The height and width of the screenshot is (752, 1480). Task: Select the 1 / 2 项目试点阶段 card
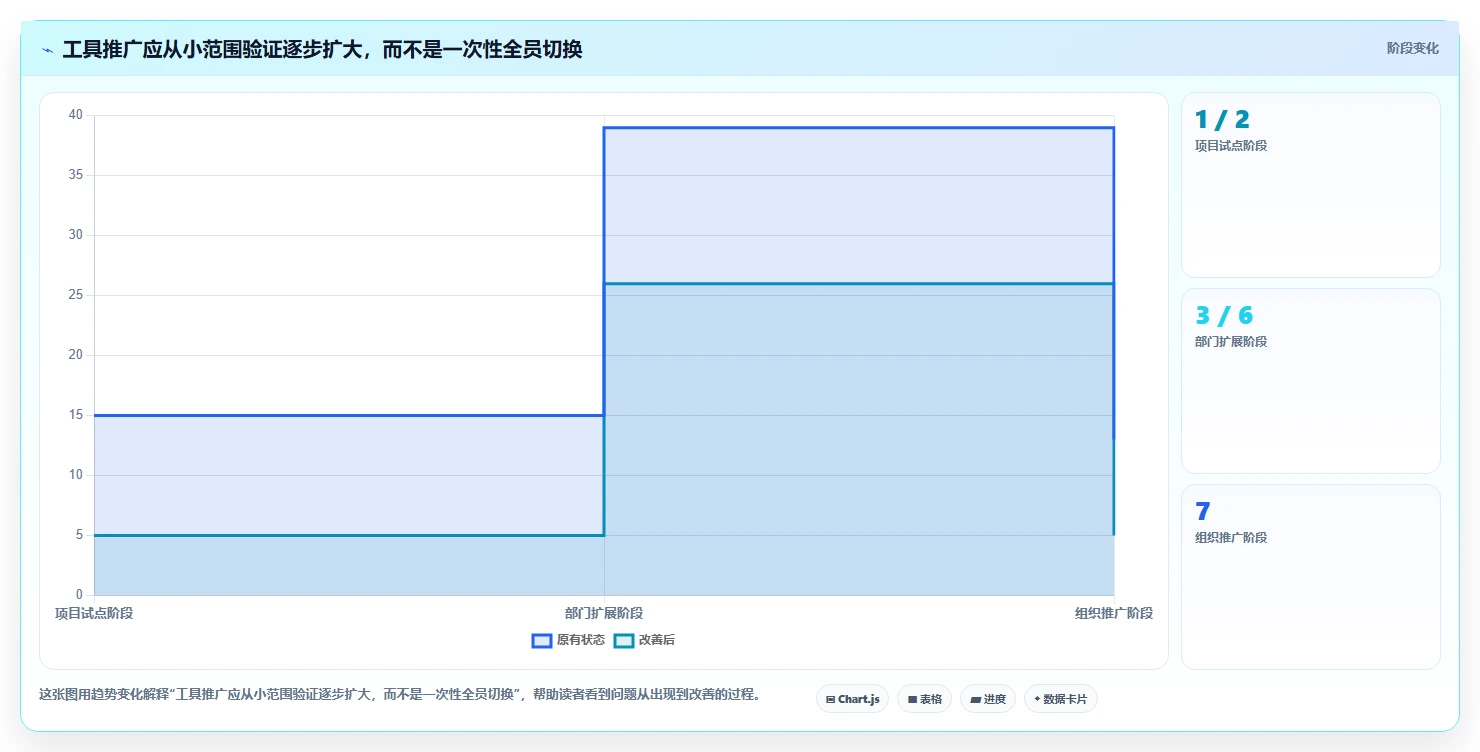[1311, 185]
